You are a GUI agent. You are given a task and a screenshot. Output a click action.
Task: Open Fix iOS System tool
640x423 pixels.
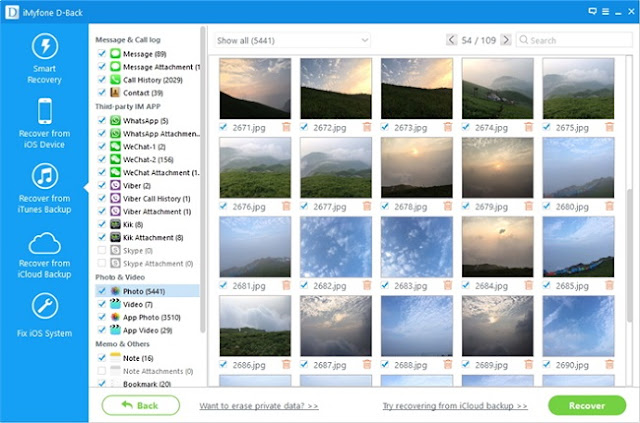44,316
